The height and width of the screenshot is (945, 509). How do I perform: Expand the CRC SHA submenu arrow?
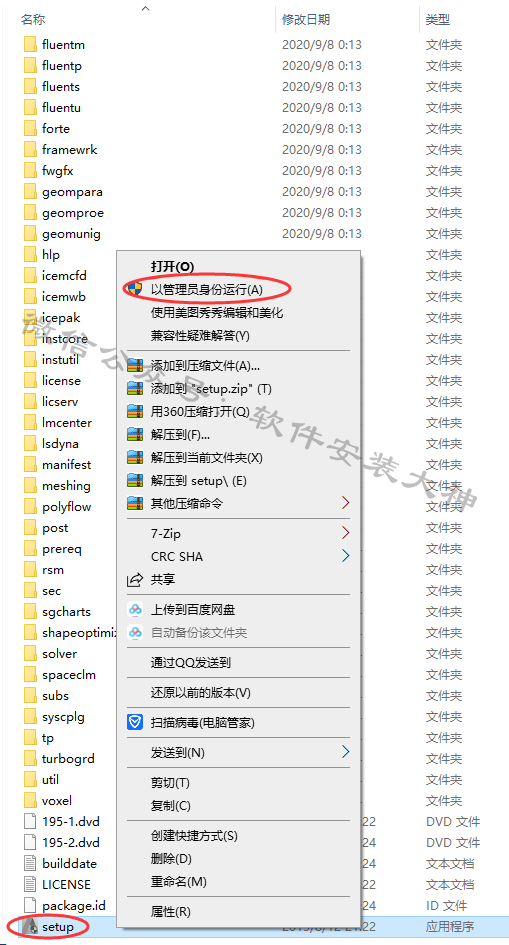pyautogui.click(x=346, y=556)
